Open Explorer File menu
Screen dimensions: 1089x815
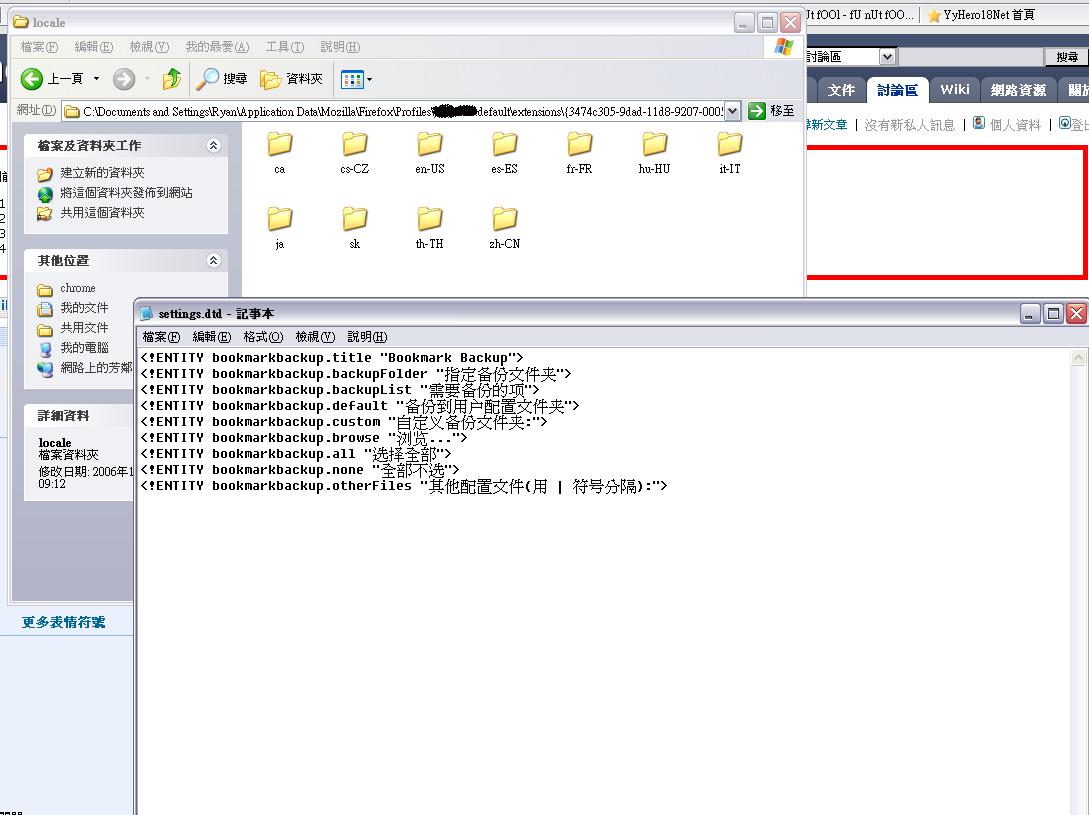(x=40, y=47)
